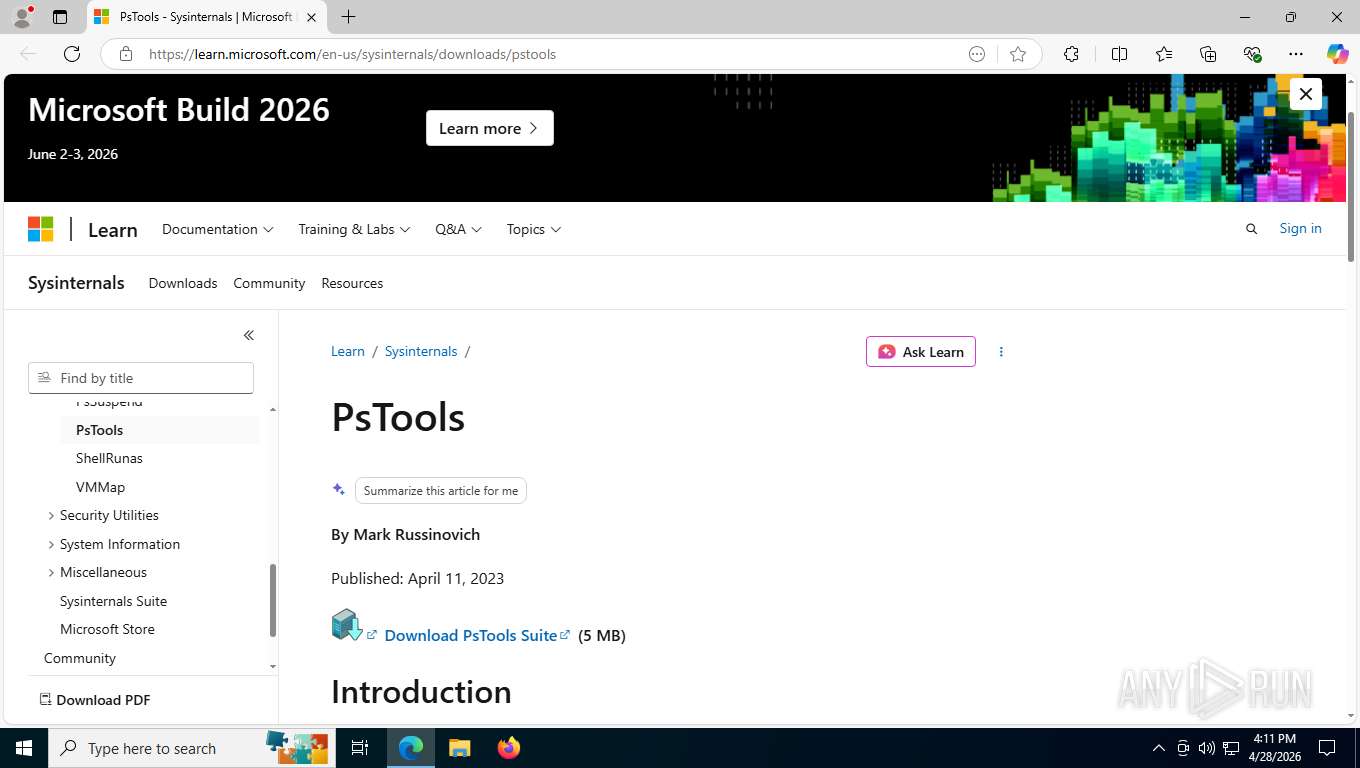Launch Firefox from the taskbar
The height and width of the screenshot is (768, 1360).
pyautogui.click(x=509, y=748)
